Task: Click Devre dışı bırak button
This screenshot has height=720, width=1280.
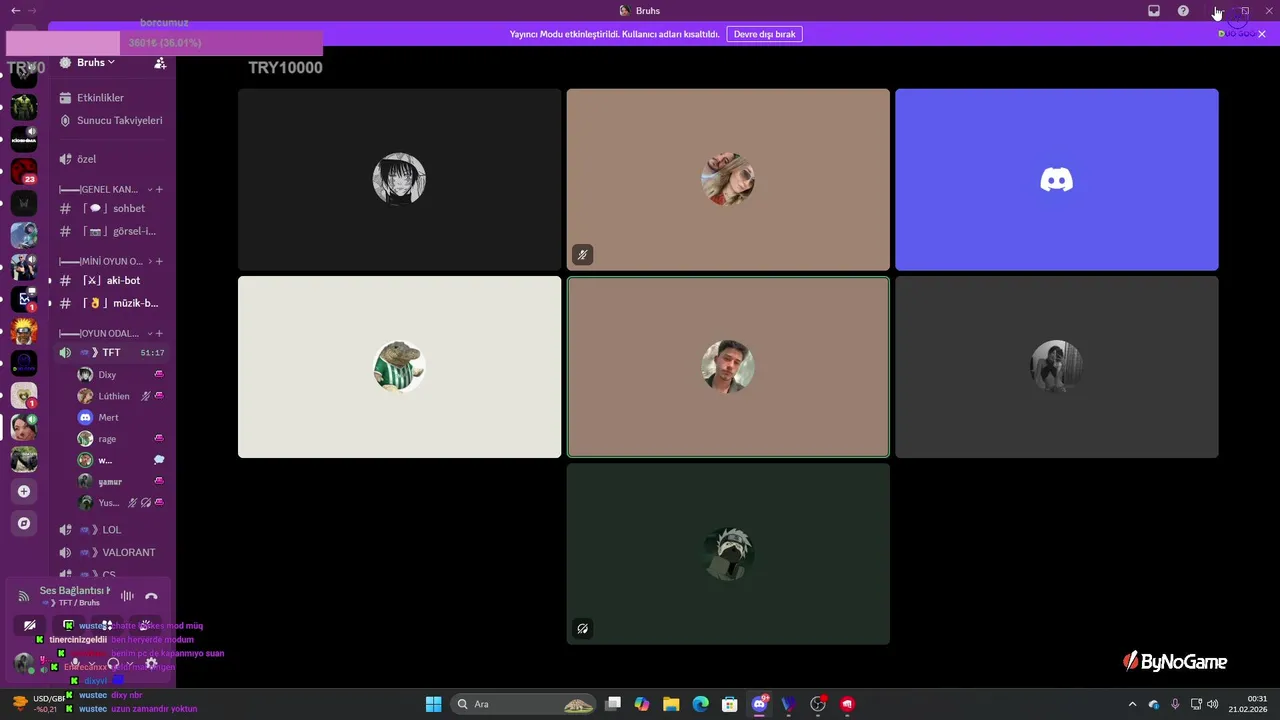Action: [764, 34]
